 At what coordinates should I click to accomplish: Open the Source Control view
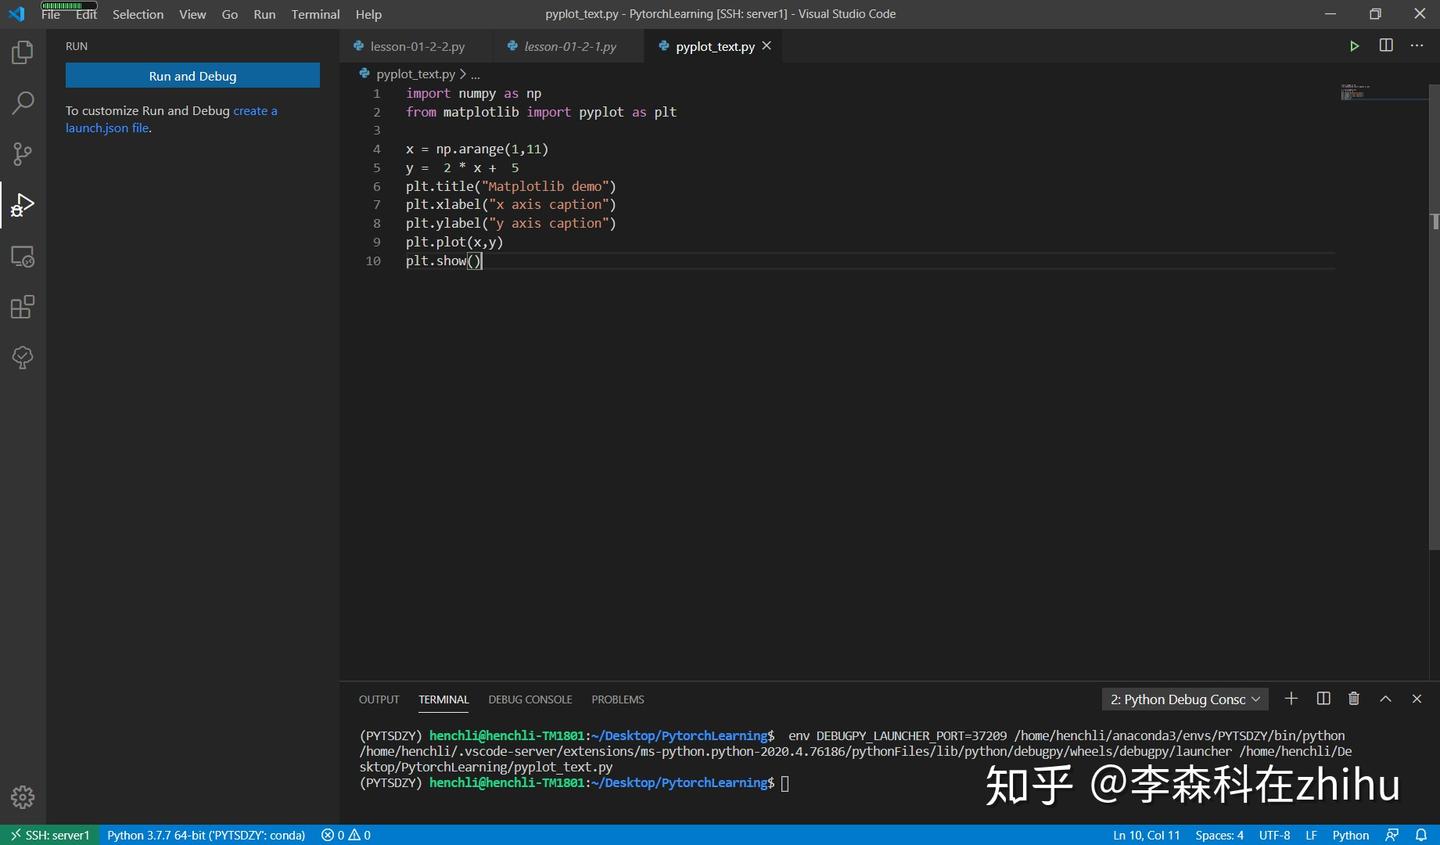tap(22, 154)
